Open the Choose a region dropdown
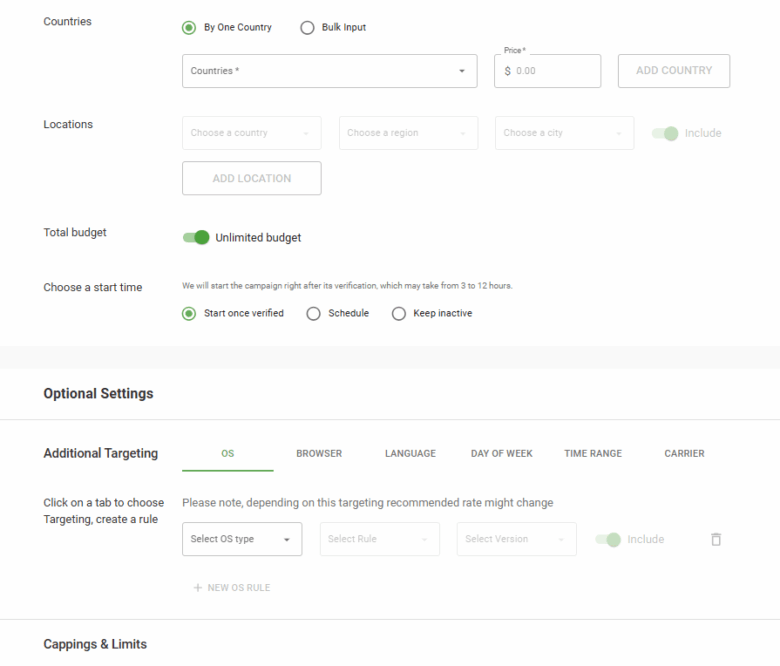Image resolution: width=780 pixels, height=666 pixels. point(408,133)
